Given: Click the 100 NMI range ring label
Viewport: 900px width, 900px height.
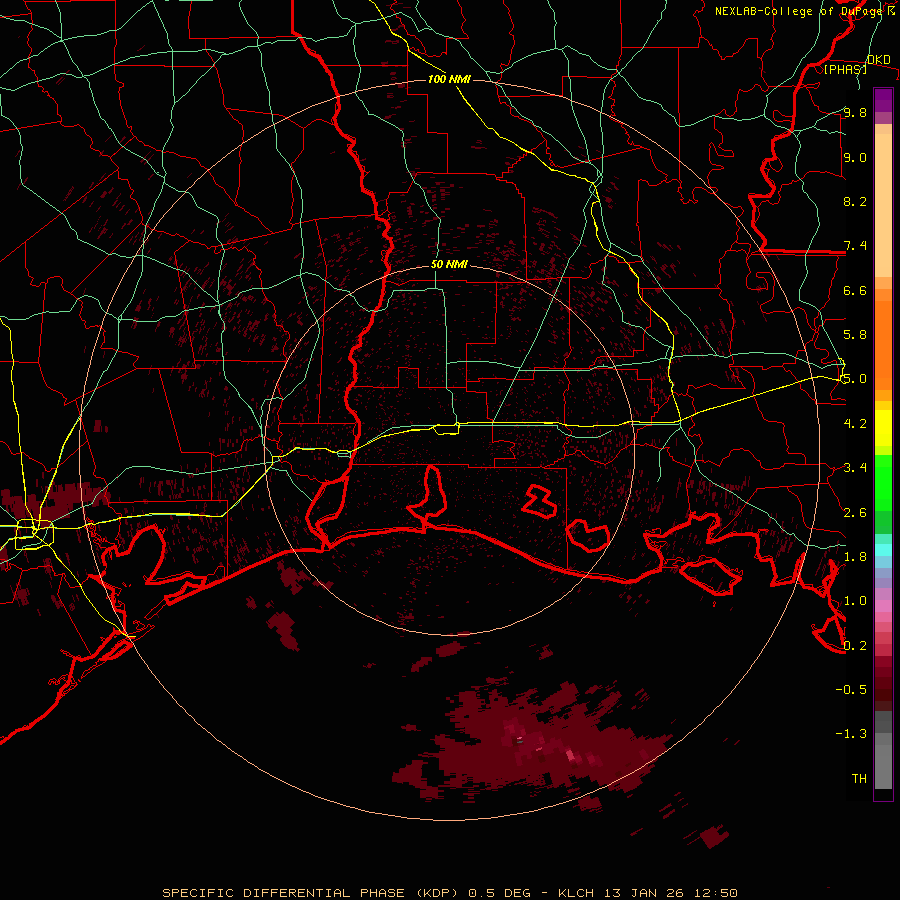Looking at the screenshot, I should click(449, 79).
